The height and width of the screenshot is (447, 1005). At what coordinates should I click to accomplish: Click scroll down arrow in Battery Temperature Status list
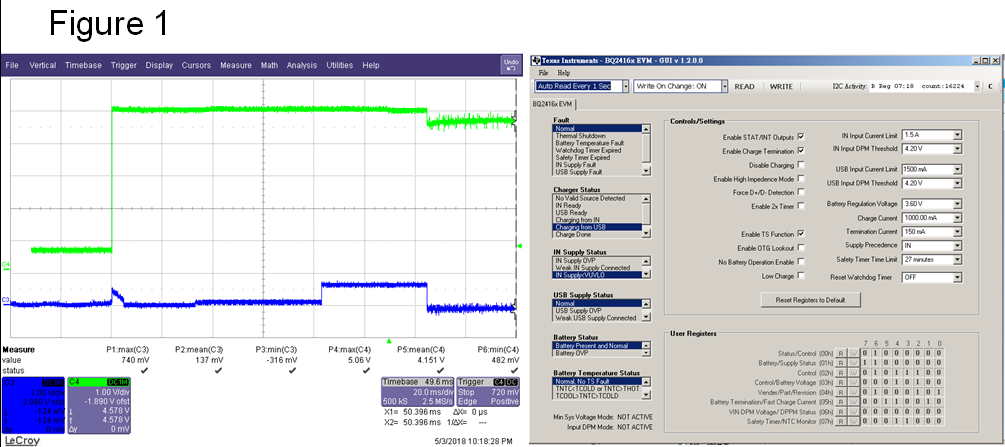645,394
